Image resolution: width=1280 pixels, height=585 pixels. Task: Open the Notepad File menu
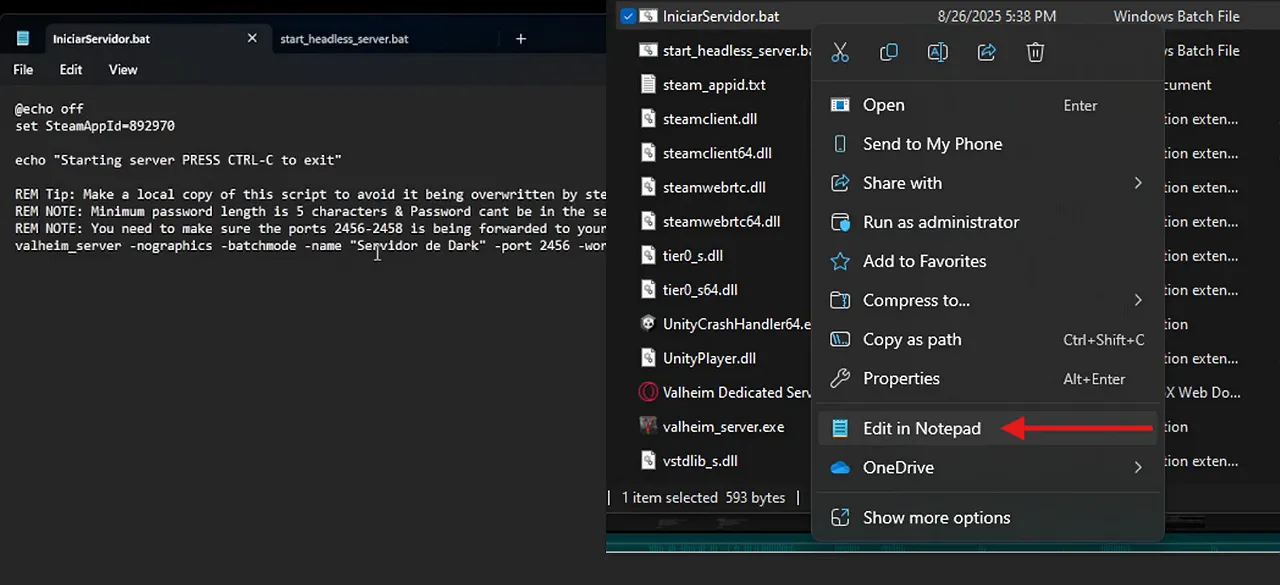23,70
